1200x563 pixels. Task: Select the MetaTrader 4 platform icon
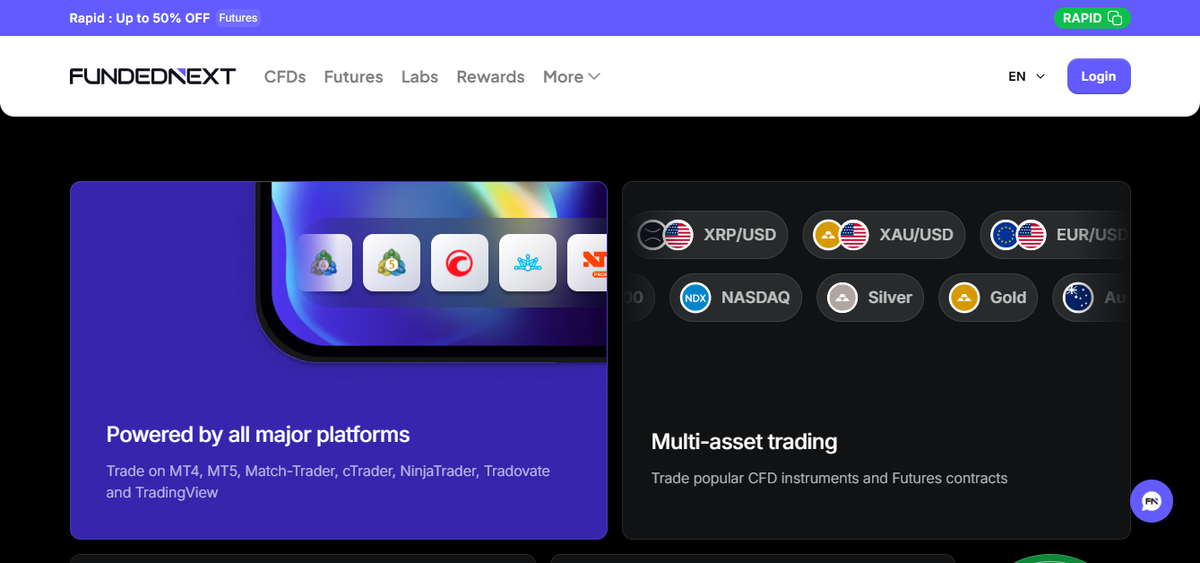click(x=324, y=263)
